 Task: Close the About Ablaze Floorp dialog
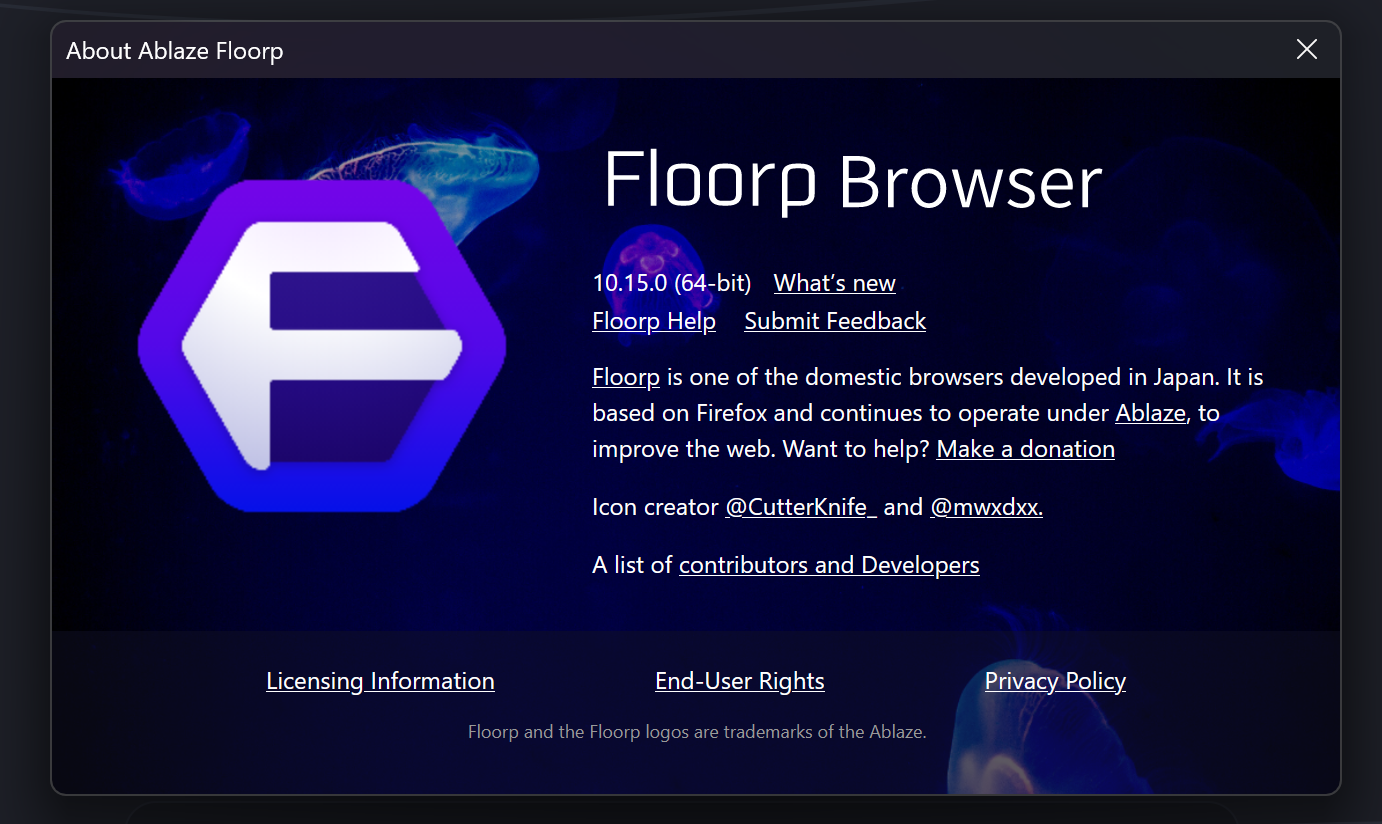click(1306, 49)
